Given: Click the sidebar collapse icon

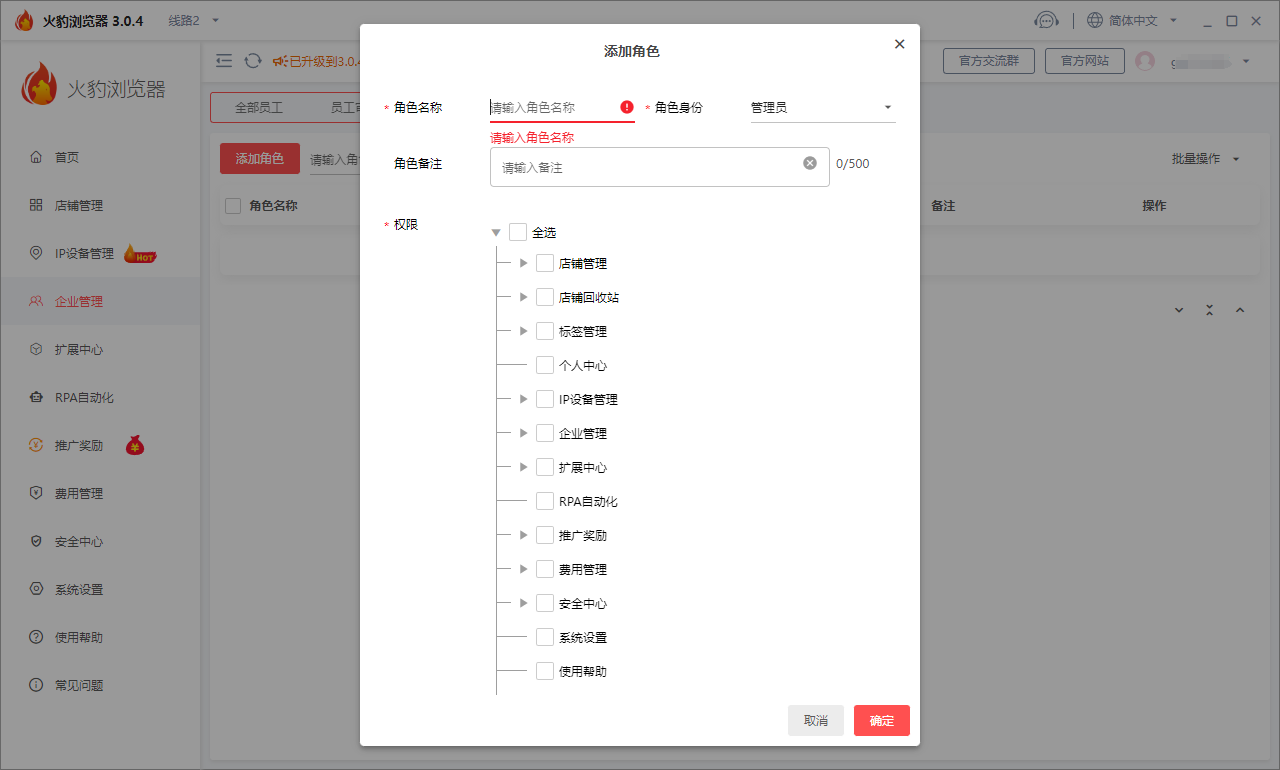Looking at the screenshot, I should pos(224,61).
